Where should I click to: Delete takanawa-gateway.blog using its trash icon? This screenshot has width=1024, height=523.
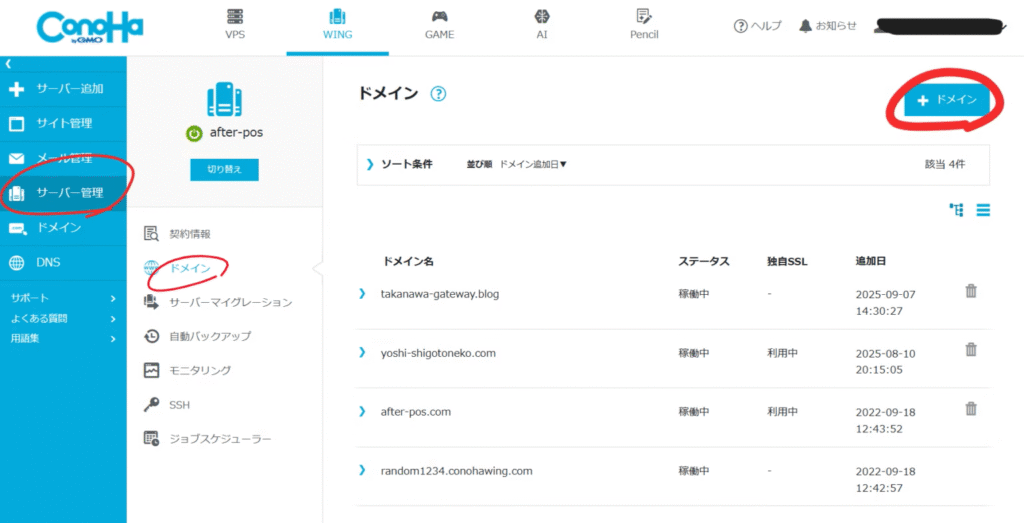click(x=970, y=291)
